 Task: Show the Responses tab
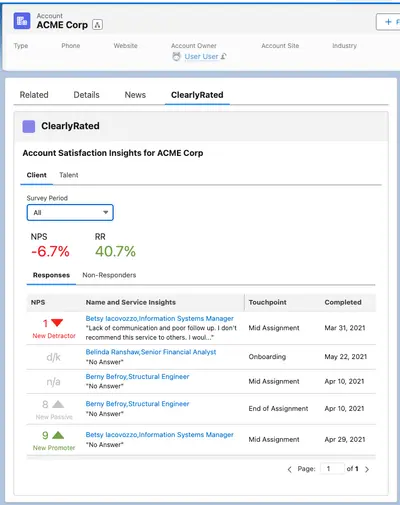pos(51,275)
